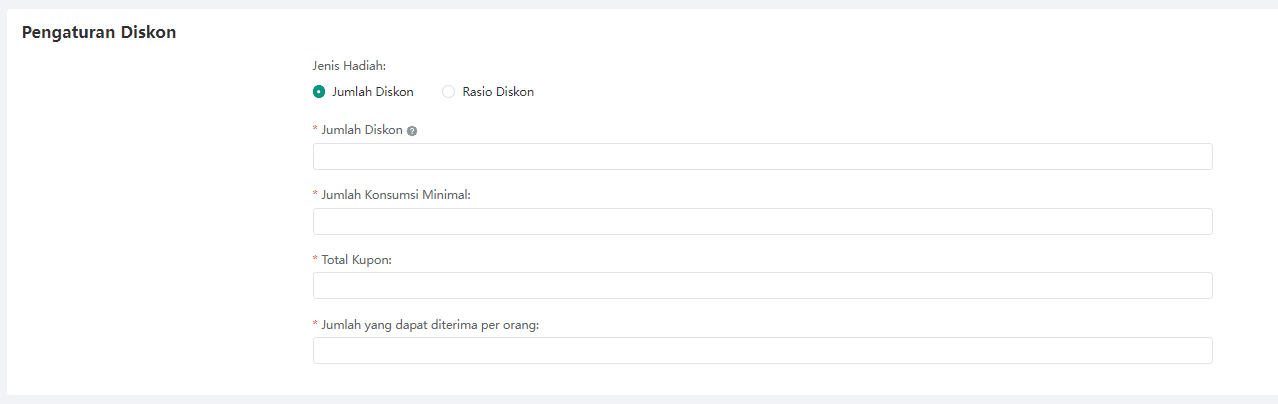Viewport: 1278px width, 404px height.
Task: Click the asterisk before the per orang label
Action: [x=316, y=325]
